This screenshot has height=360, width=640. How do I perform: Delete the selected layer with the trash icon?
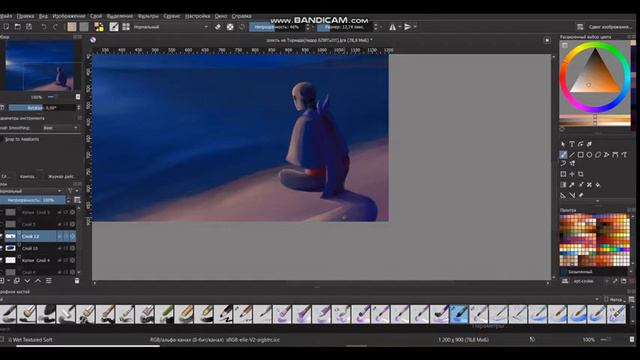point(77,281)
